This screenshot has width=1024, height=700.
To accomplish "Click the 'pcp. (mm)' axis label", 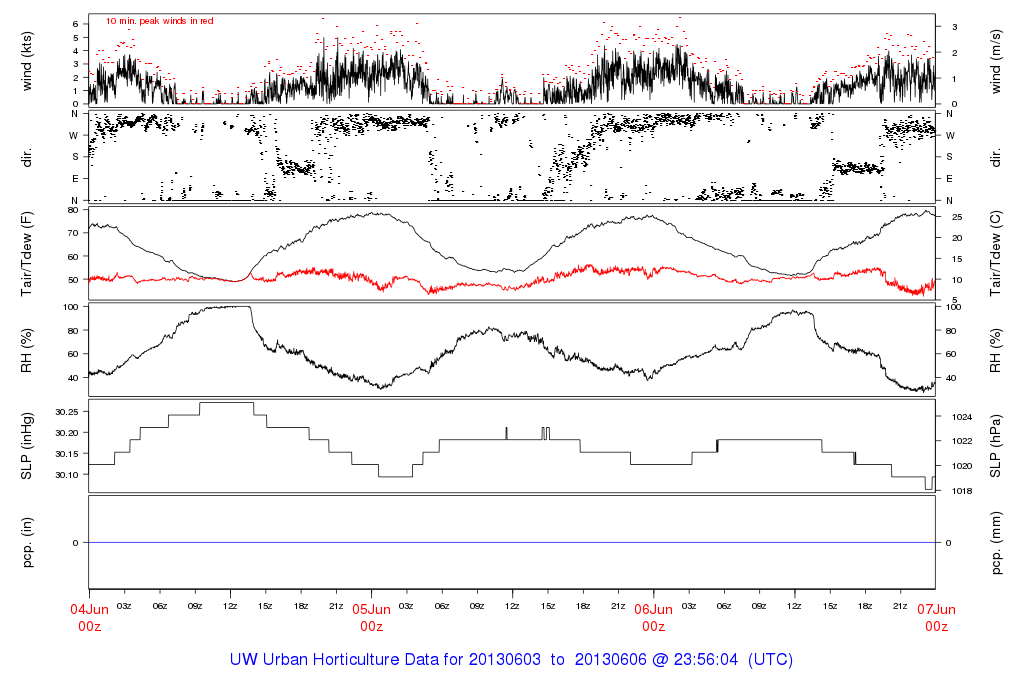I will tap(996, 543).
